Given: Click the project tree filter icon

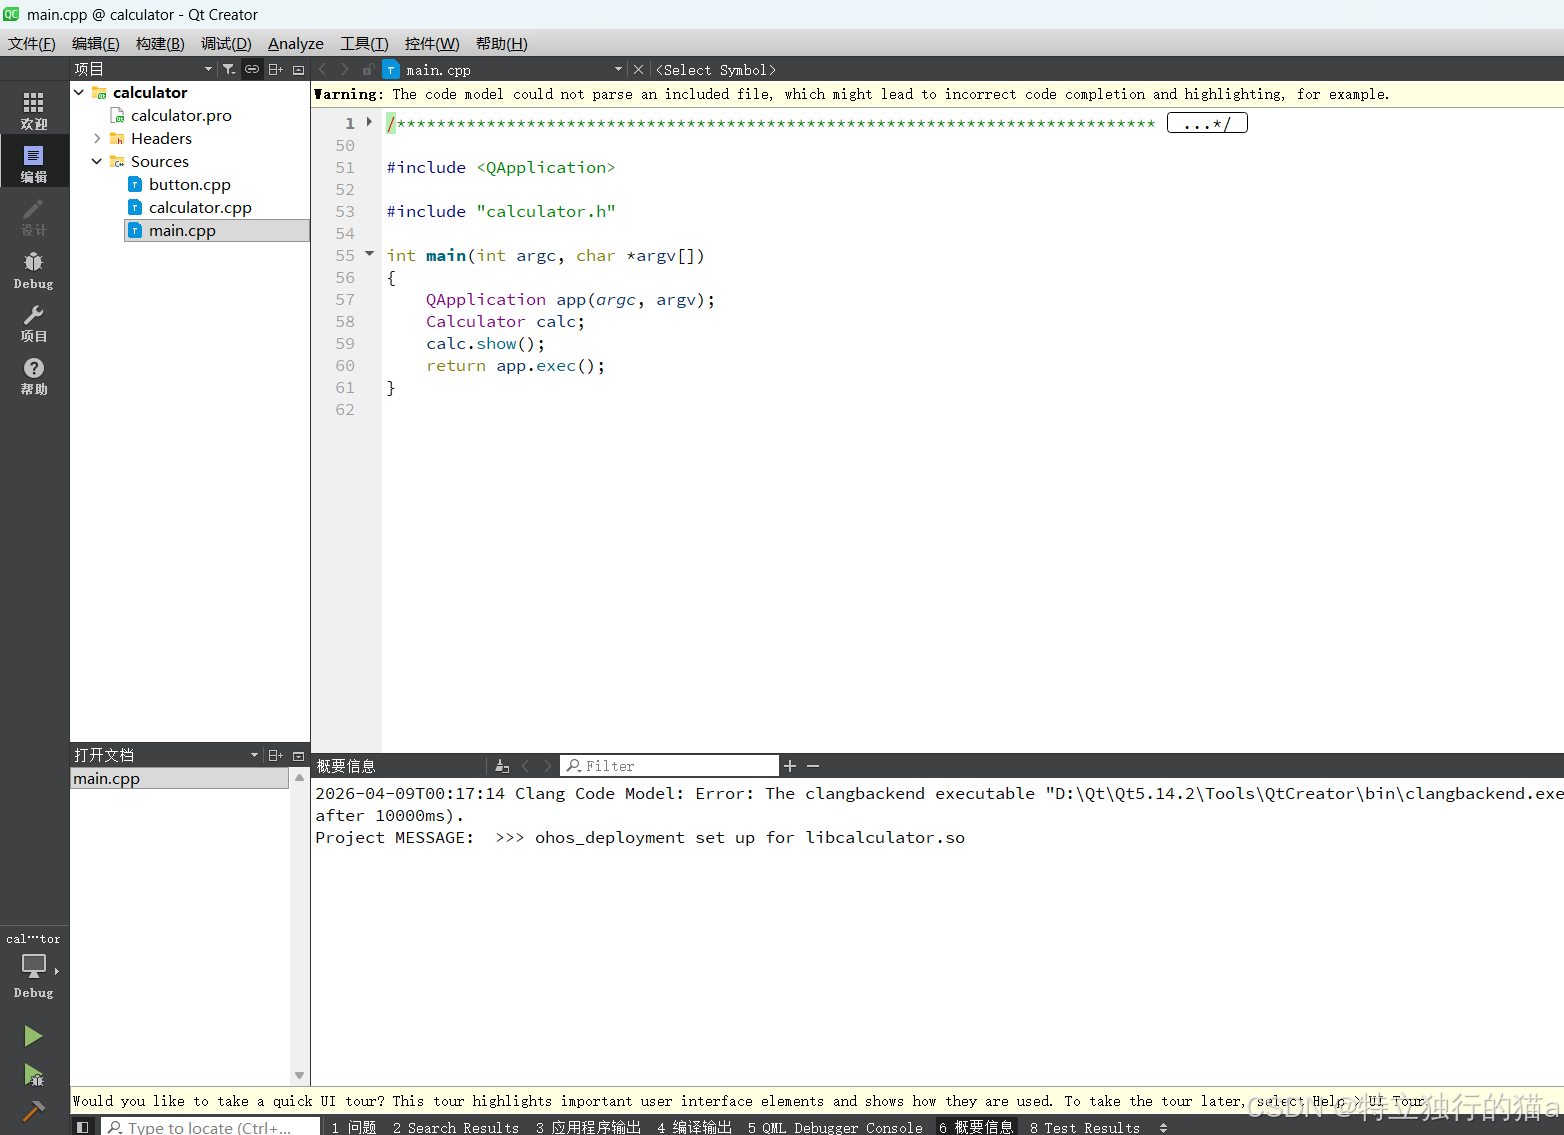Looking at the screenshot, I should (x=229, y=69).
